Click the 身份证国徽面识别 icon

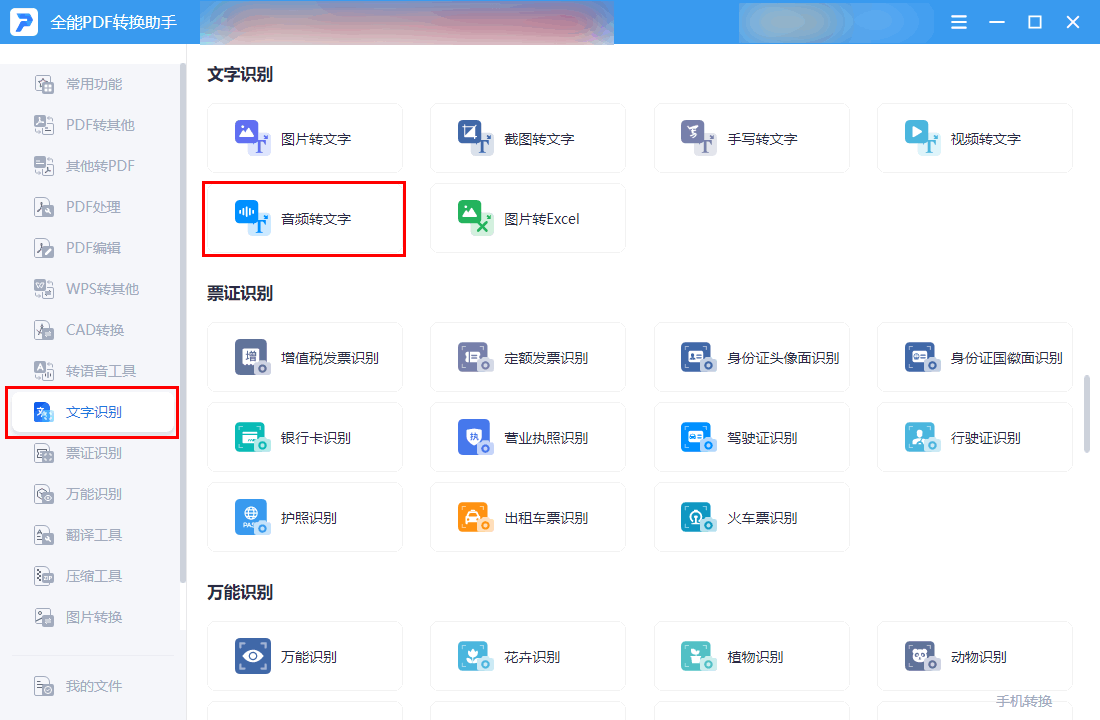tap(923, 357)
